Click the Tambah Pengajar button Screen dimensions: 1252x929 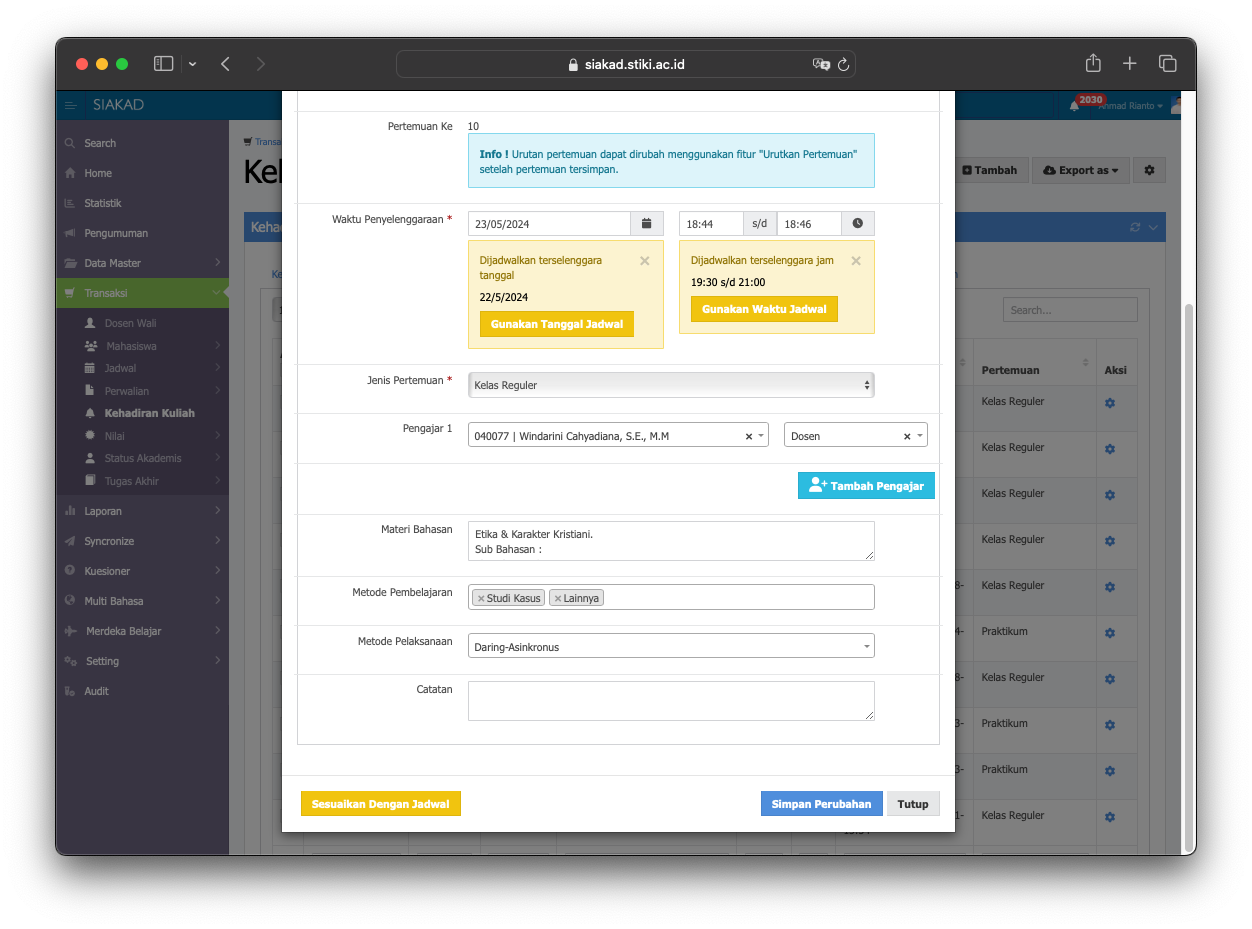866,485
